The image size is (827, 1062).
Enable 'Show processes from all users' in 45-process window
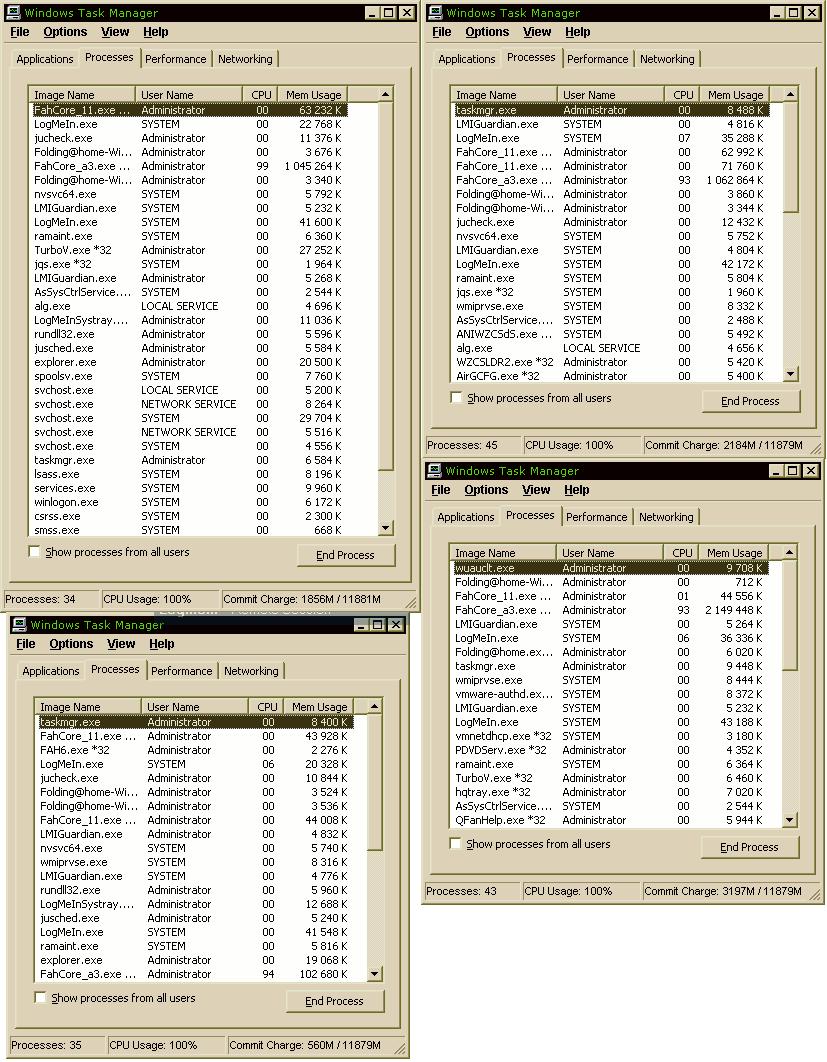click(x=456, y=398)
